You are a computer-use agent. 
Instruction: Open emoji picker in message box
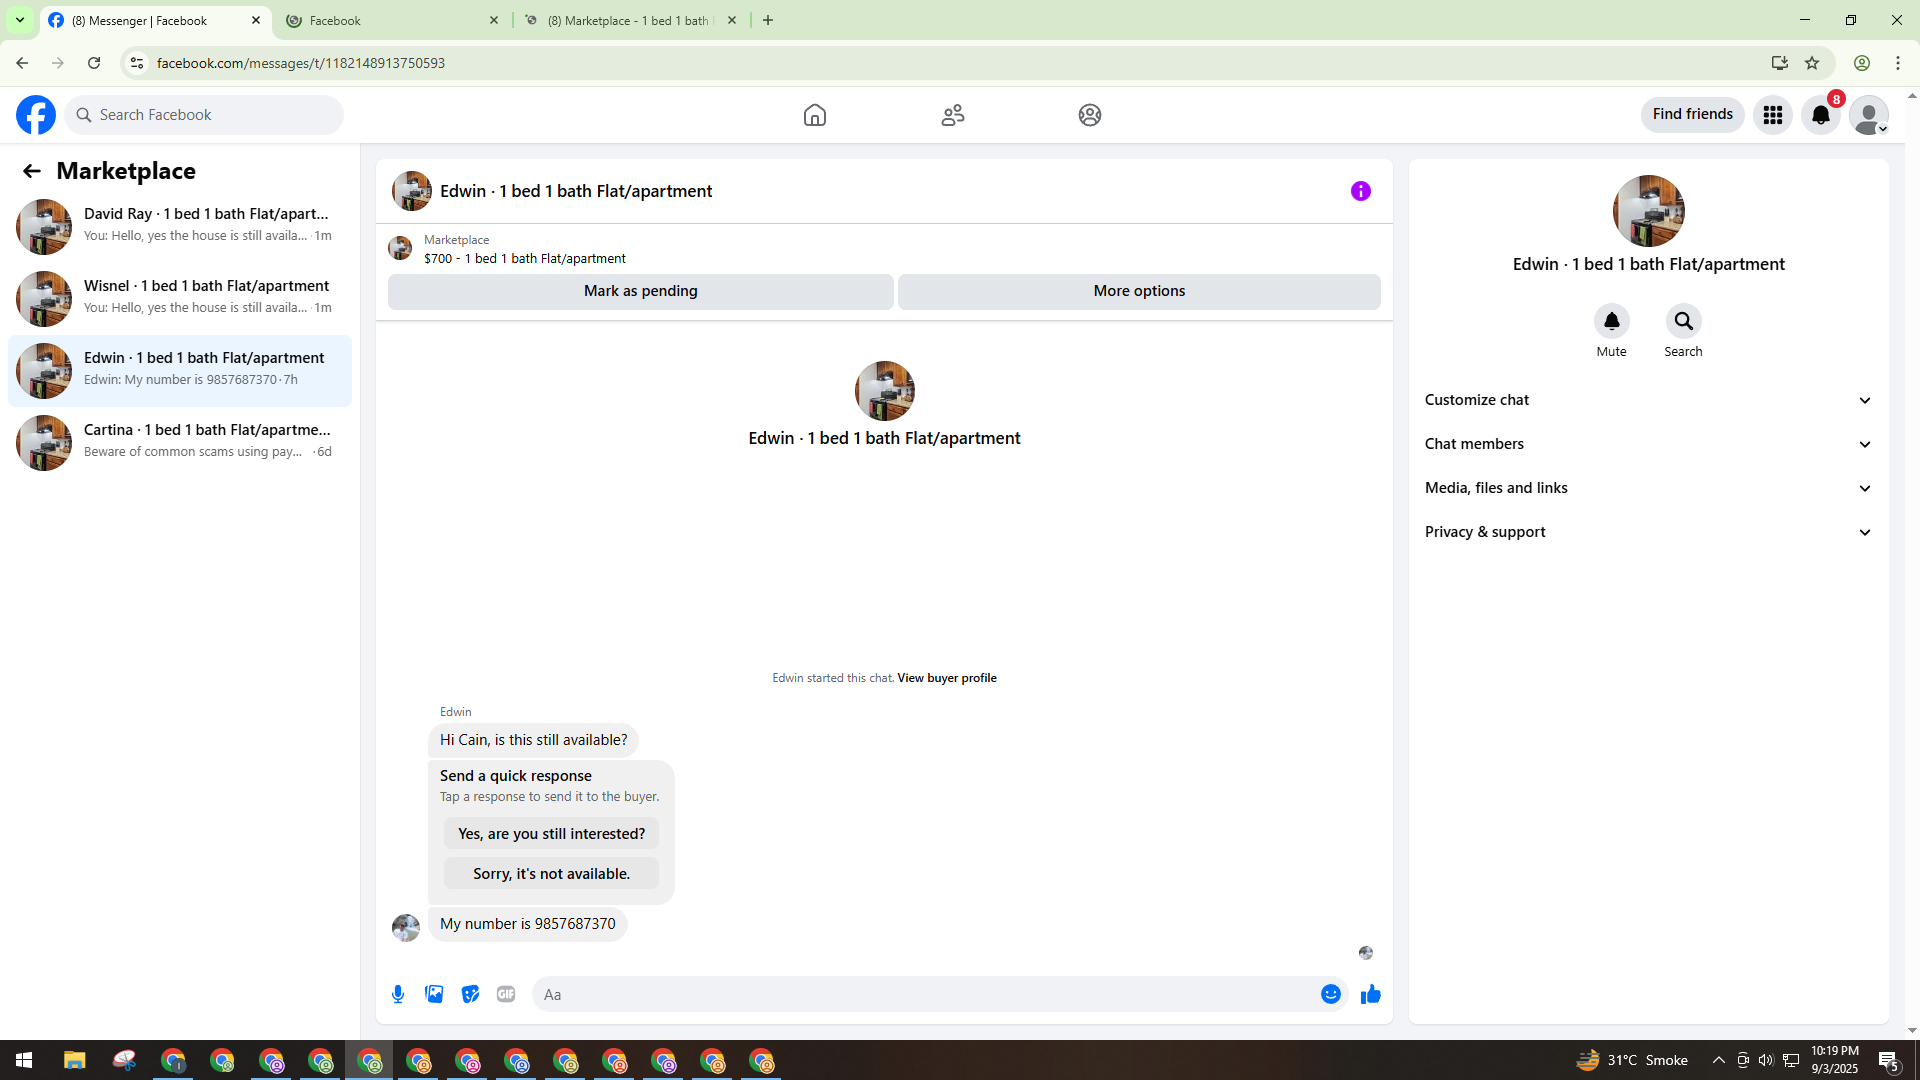(1331, 994)
